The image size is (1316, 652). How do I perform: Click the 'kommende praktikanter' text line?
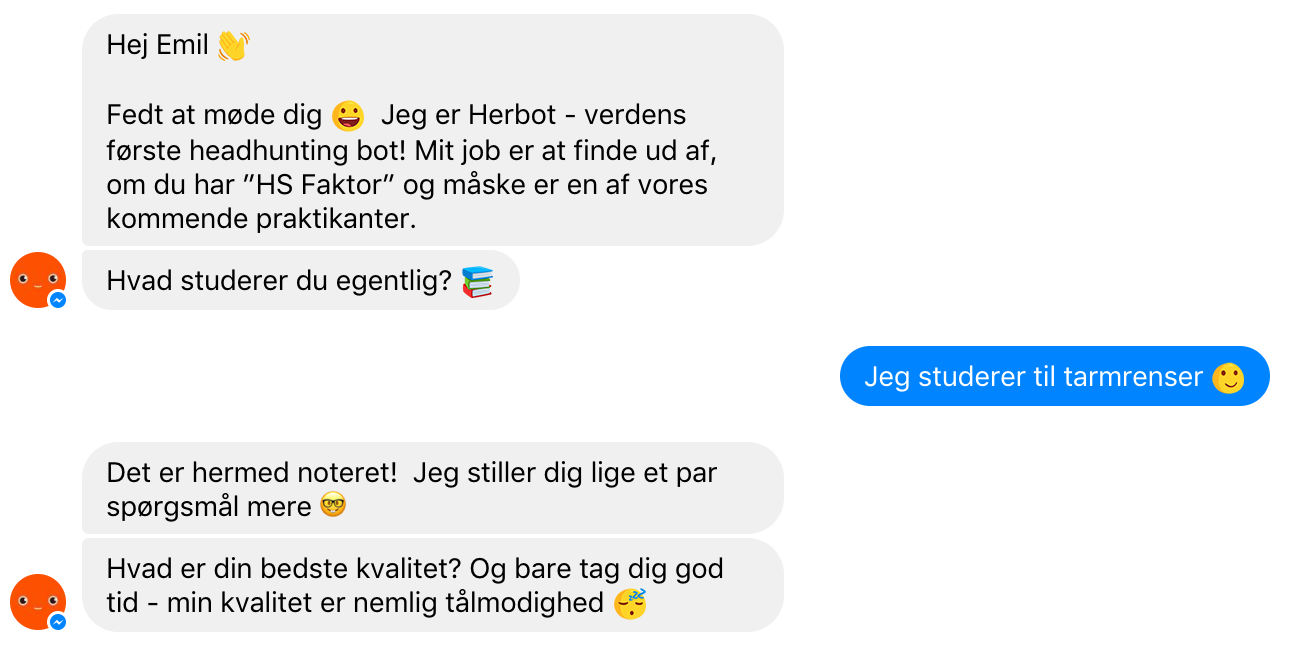[261, 220]
